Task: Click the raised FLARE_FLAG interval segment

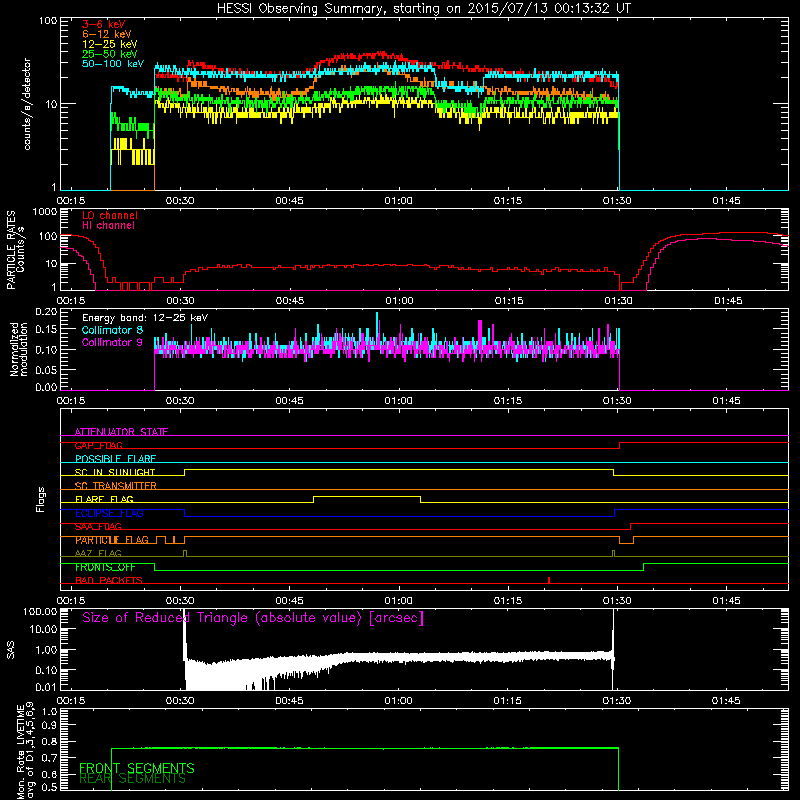Action: point(367,496)
